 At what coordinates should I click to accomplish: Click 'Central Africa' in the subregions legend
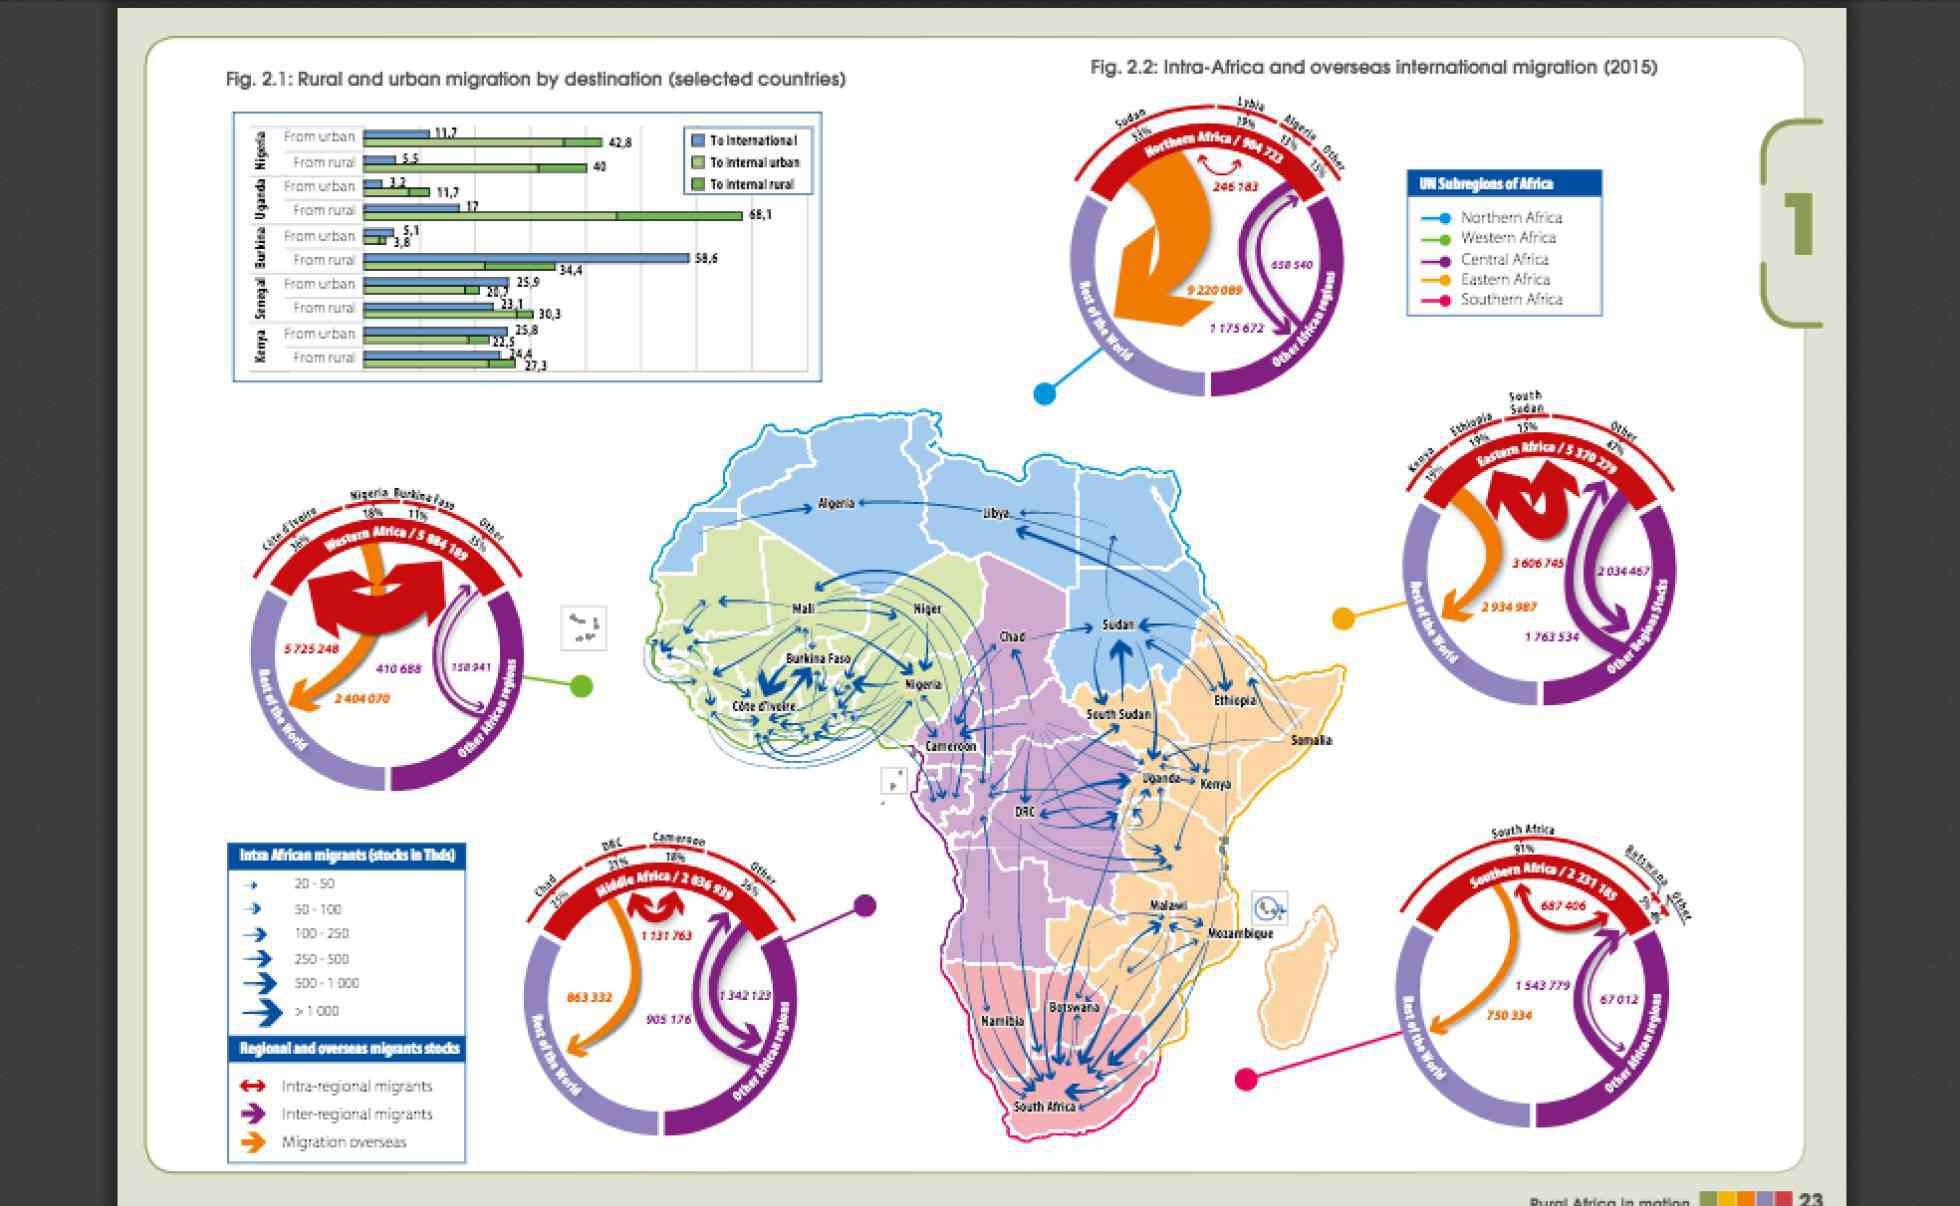[x=1504, y=259]
